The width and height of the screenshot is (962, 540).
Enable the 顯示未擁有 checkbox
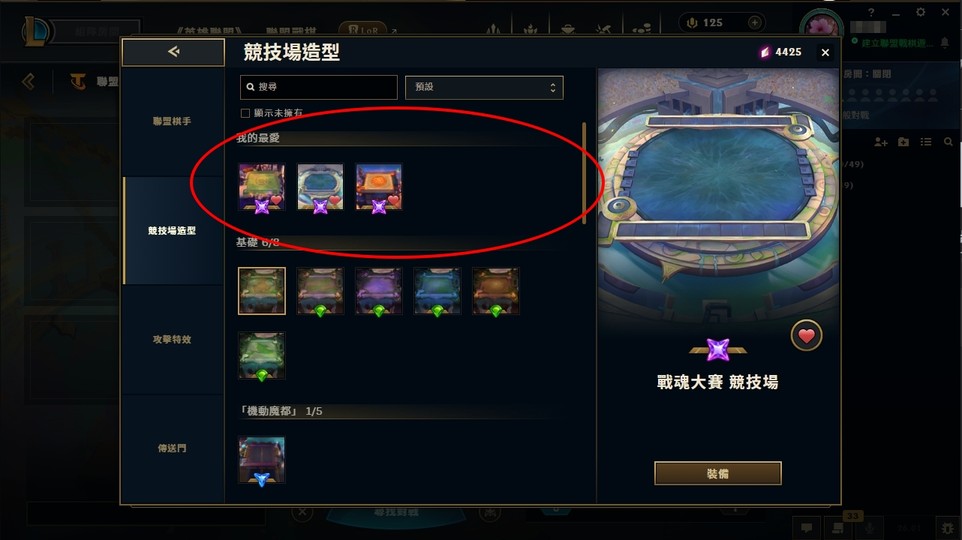tap(245, 113)
